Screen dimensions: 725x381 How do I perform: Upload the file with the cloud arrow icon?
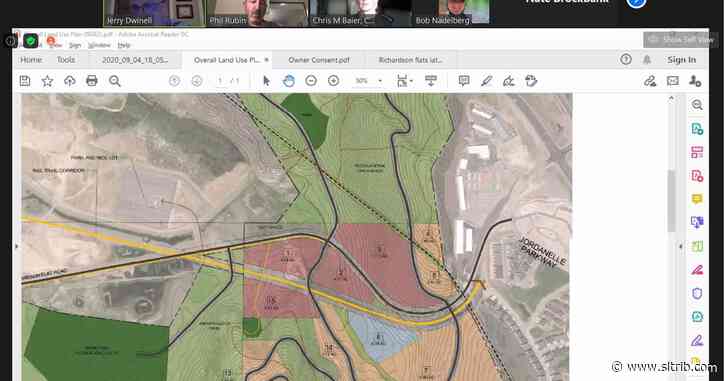pyautogui.click(x=69, y=81)
